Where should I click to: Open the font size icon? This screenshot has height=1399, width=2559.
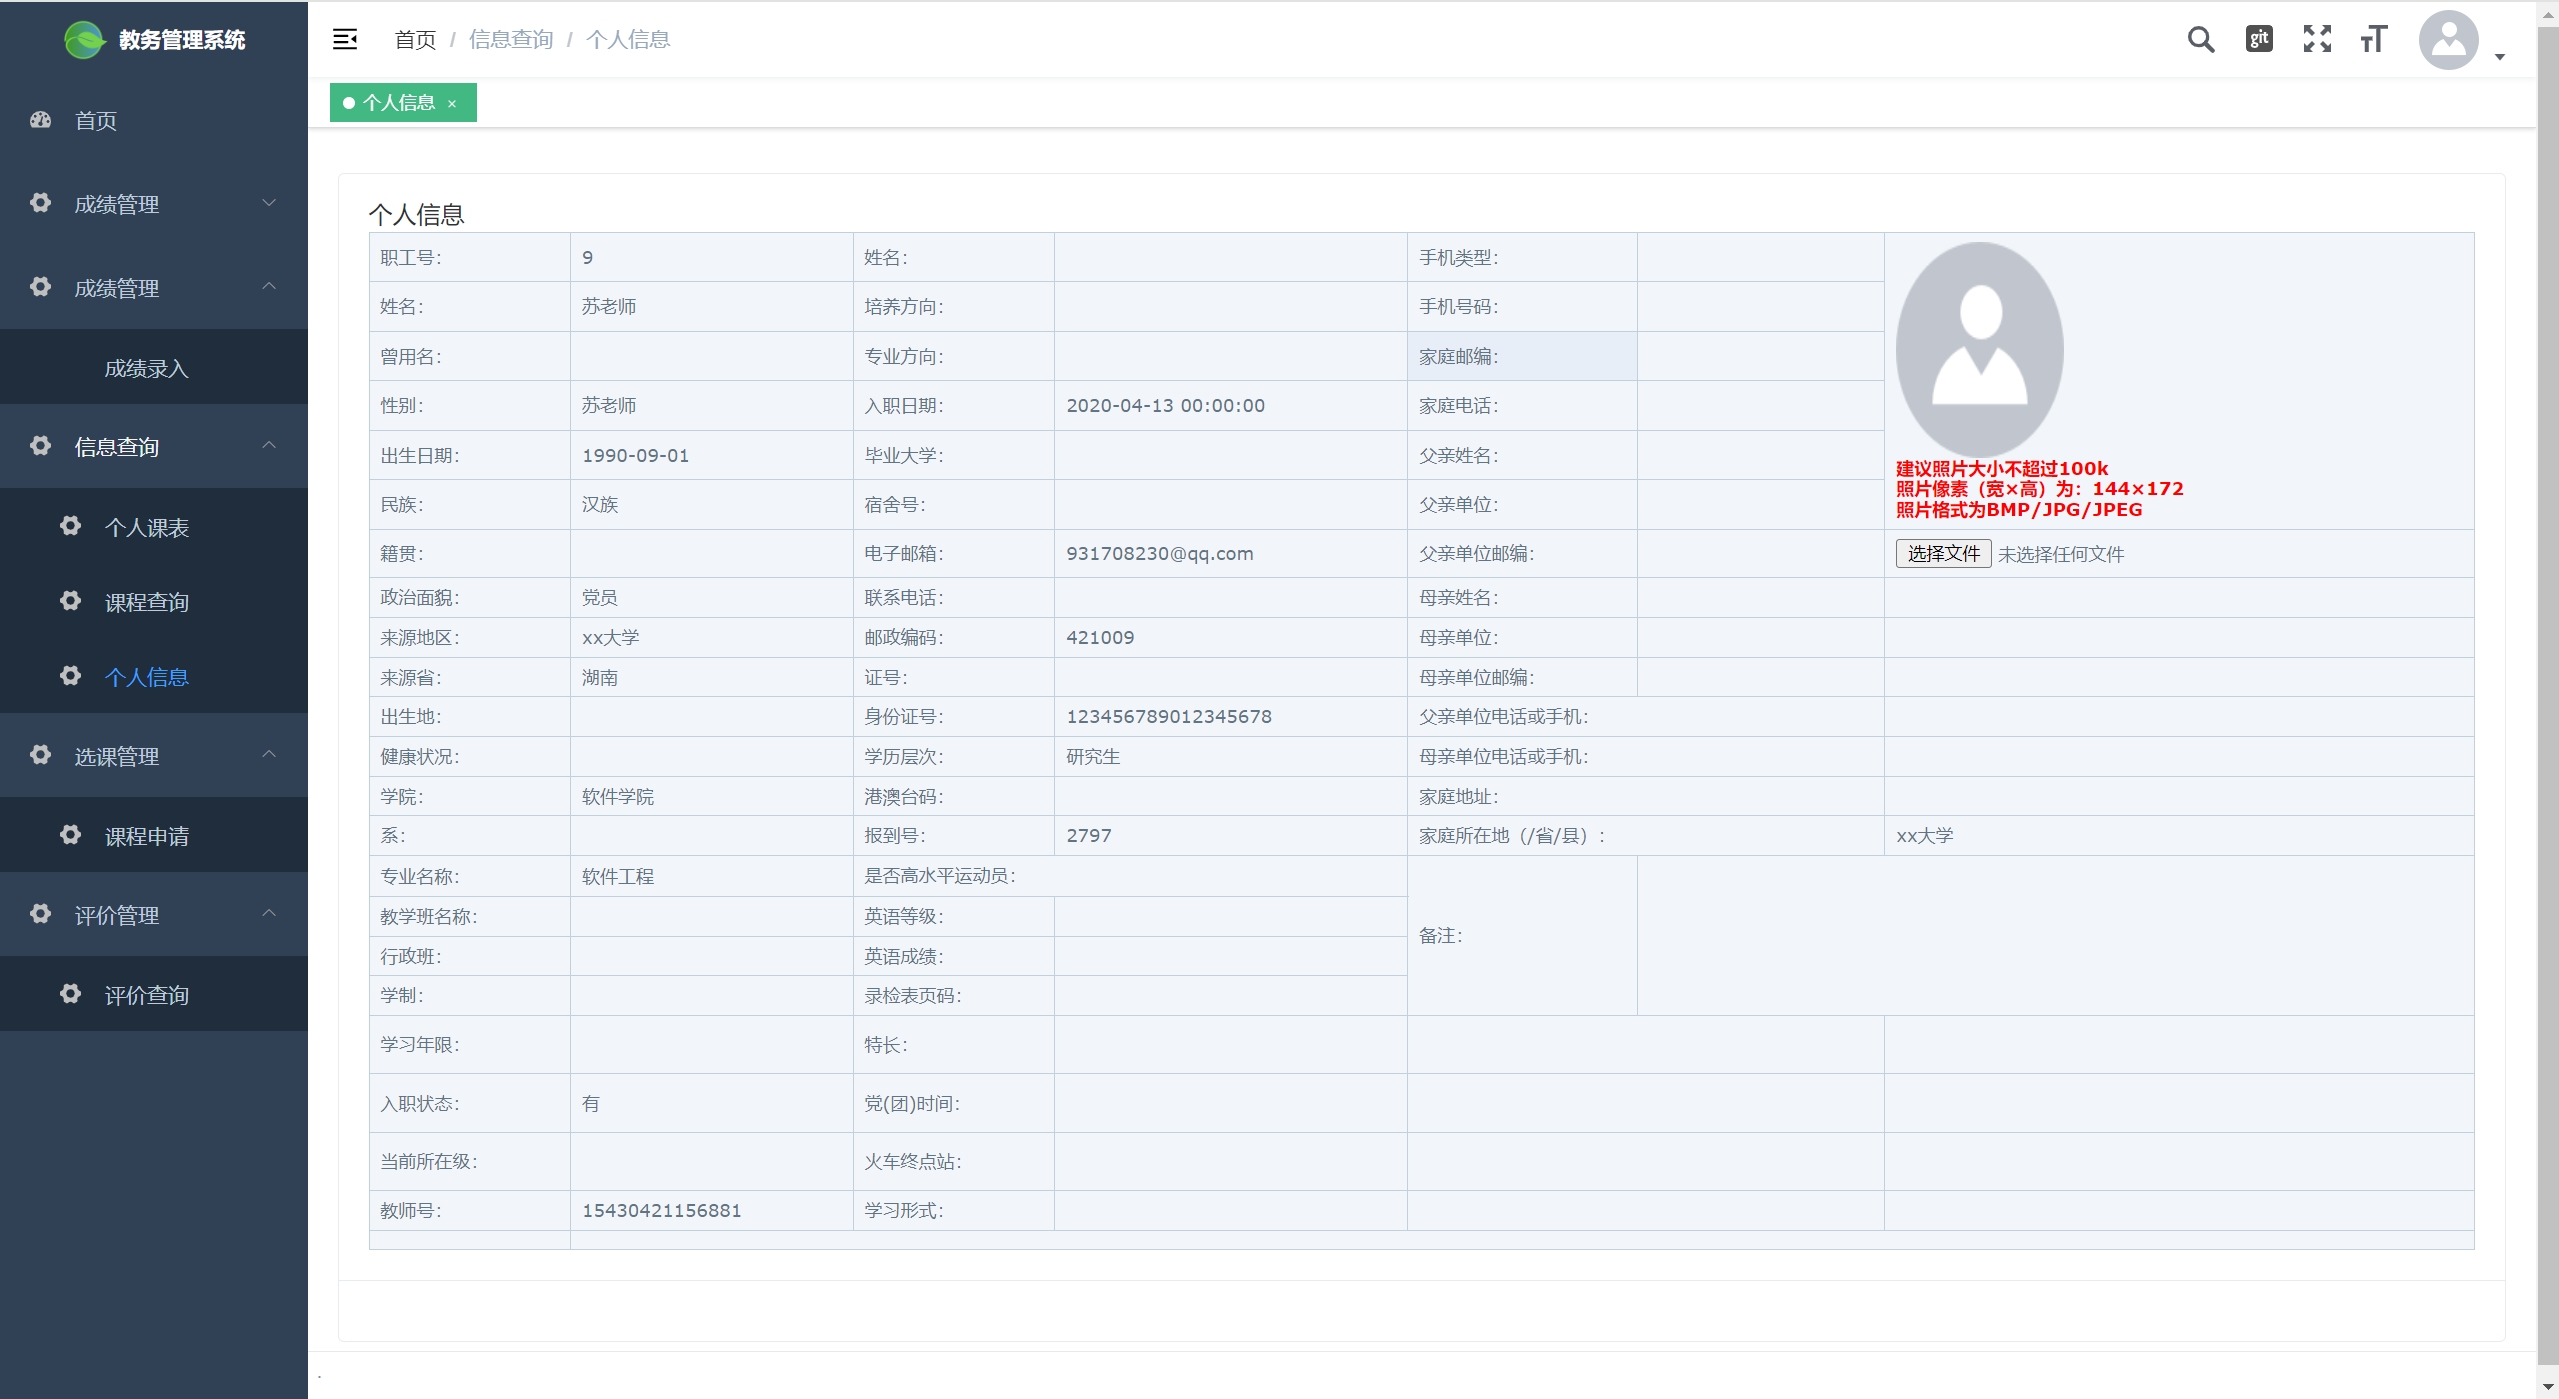click(x=2374, y=39)
